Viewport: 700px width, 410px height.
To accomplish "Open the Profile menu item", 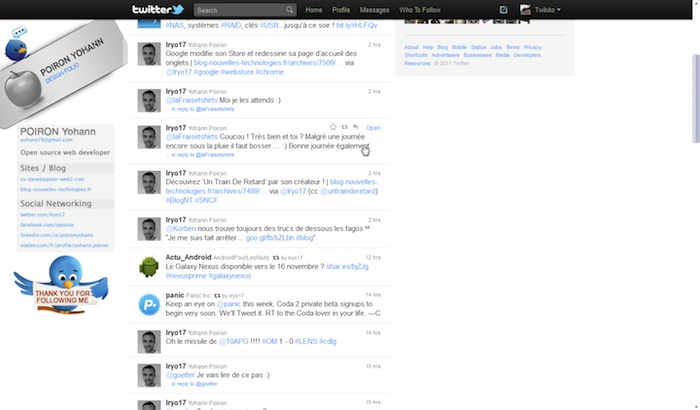I will 341,10.
